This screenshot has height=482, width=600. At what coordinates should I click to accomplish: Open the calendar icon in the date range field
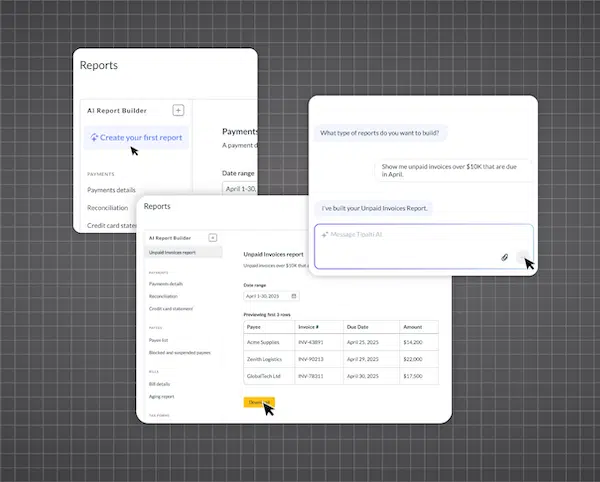(x=294, y=296)
